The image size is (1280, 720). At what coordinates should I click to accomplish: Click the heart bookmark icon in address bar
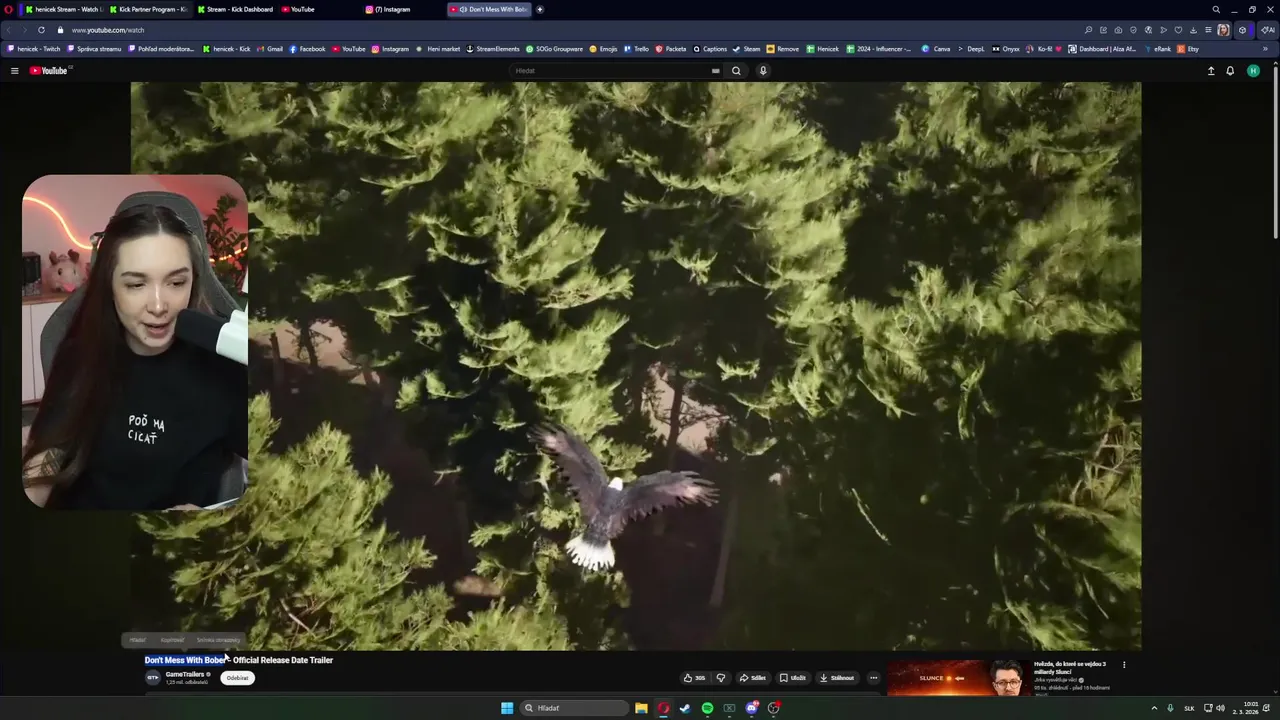pos(1178,30)
